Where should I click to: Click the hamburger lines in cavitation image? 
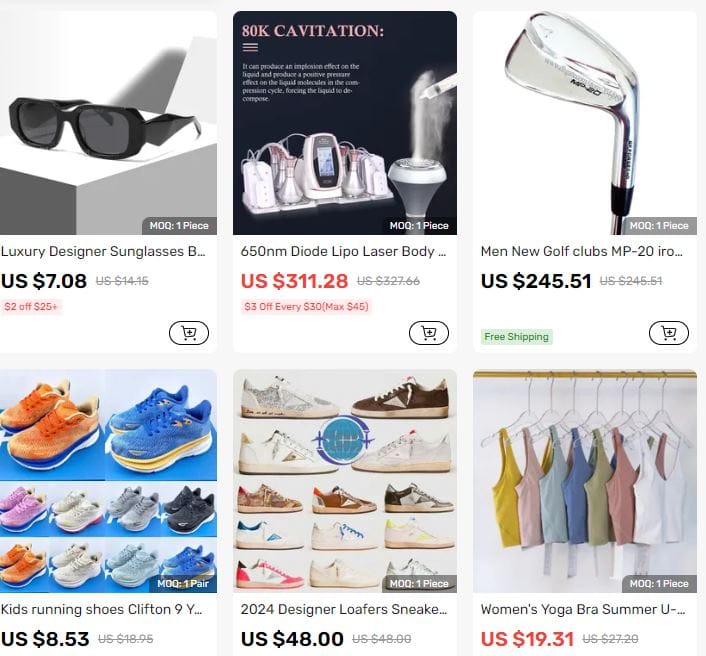tap(250, 47)
